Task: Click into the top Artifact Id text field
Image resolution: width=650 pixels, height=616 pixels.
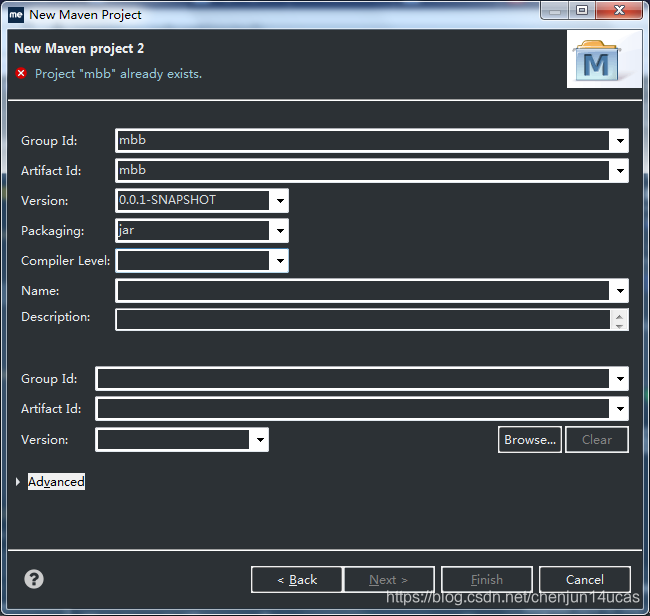Action: (x=363, y=170)
